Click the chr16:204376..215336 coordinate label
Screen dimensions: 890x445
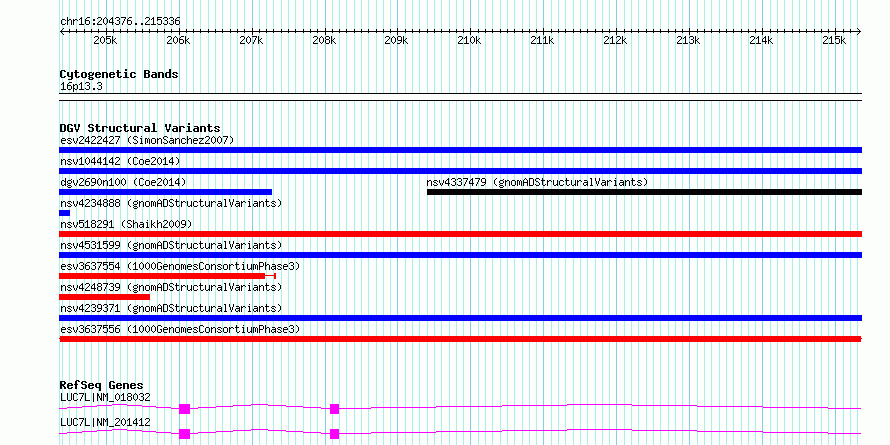120,21
